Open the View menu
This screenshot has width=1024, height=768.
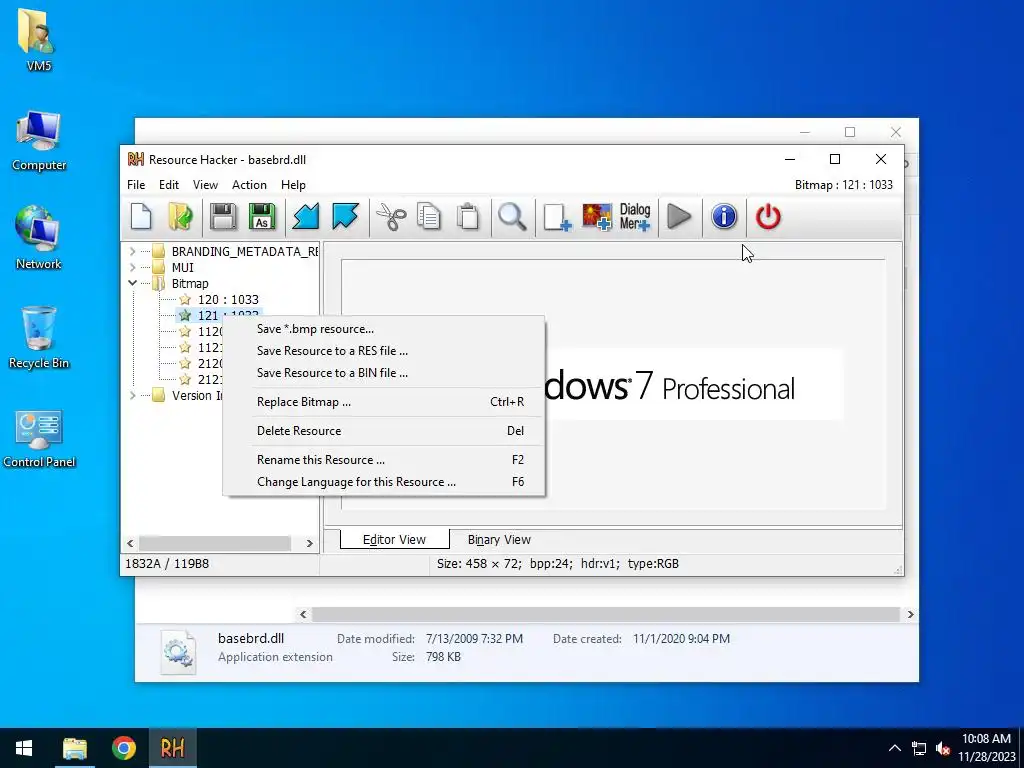click(205, 185)
